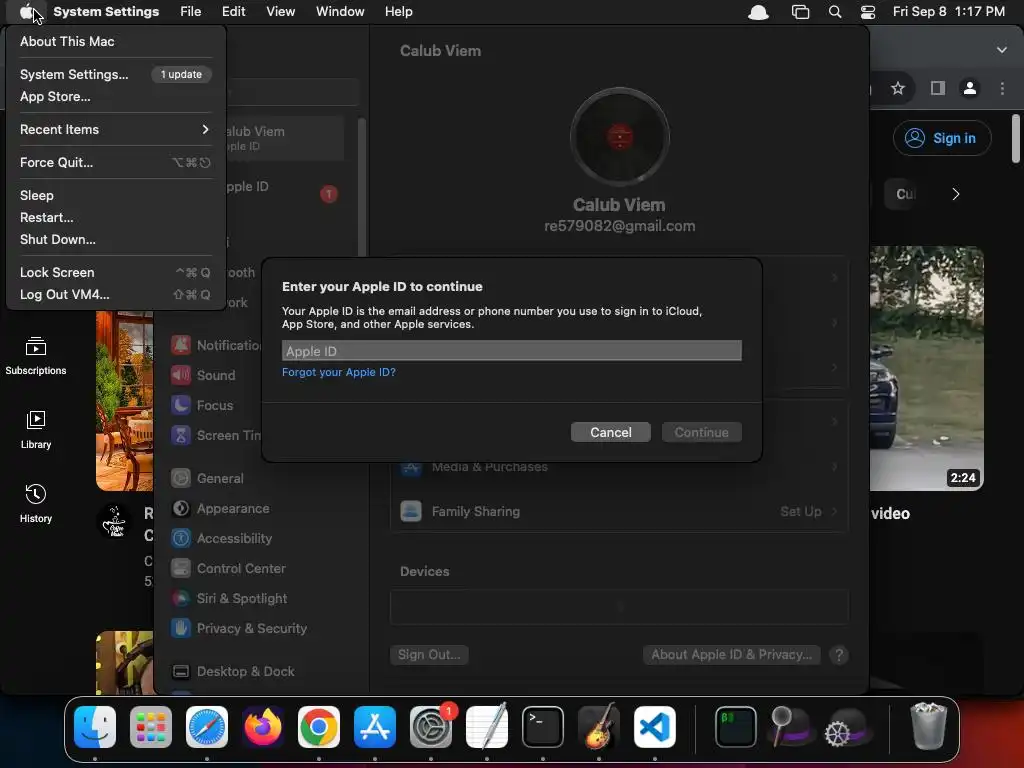Open Chrome profile avatar icon

tap(970, 88)
